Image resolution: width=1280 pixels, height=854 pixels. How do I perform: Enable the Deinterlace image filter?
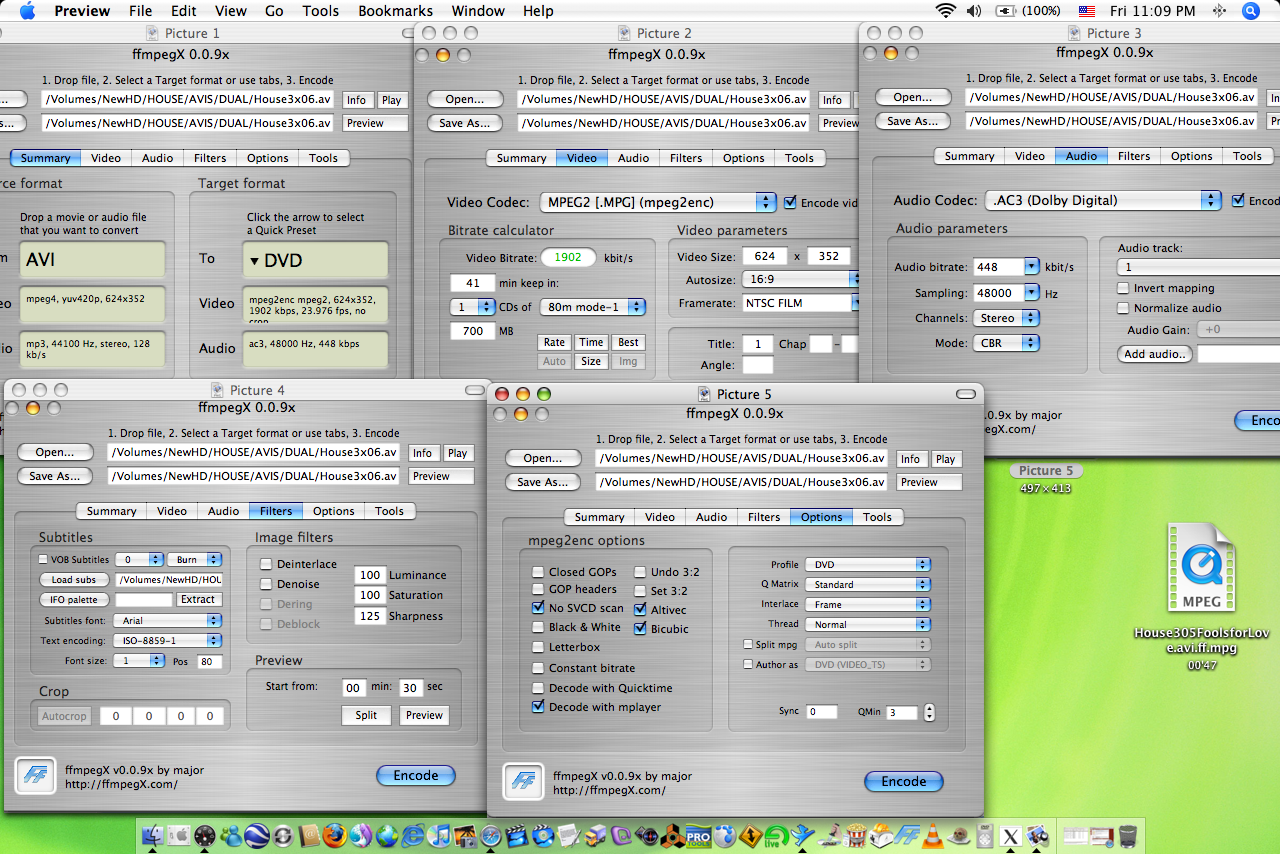coord(266,564)
